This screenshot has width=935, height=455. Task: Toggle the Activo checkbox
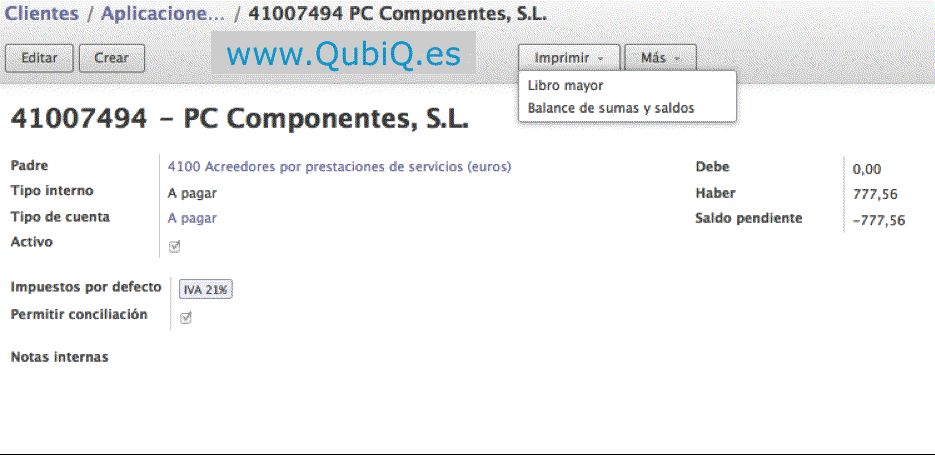(175, 246)
